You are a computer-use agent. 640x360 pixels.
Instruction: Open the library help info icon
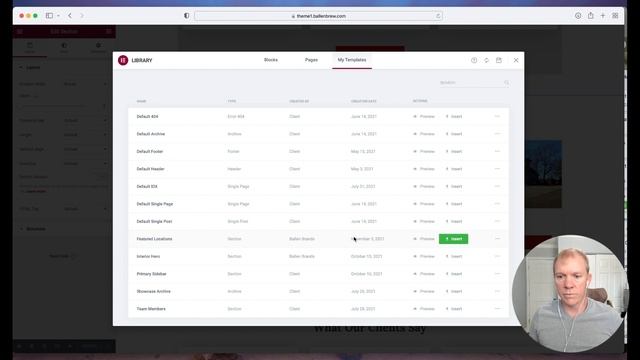(x=474, y=60)
